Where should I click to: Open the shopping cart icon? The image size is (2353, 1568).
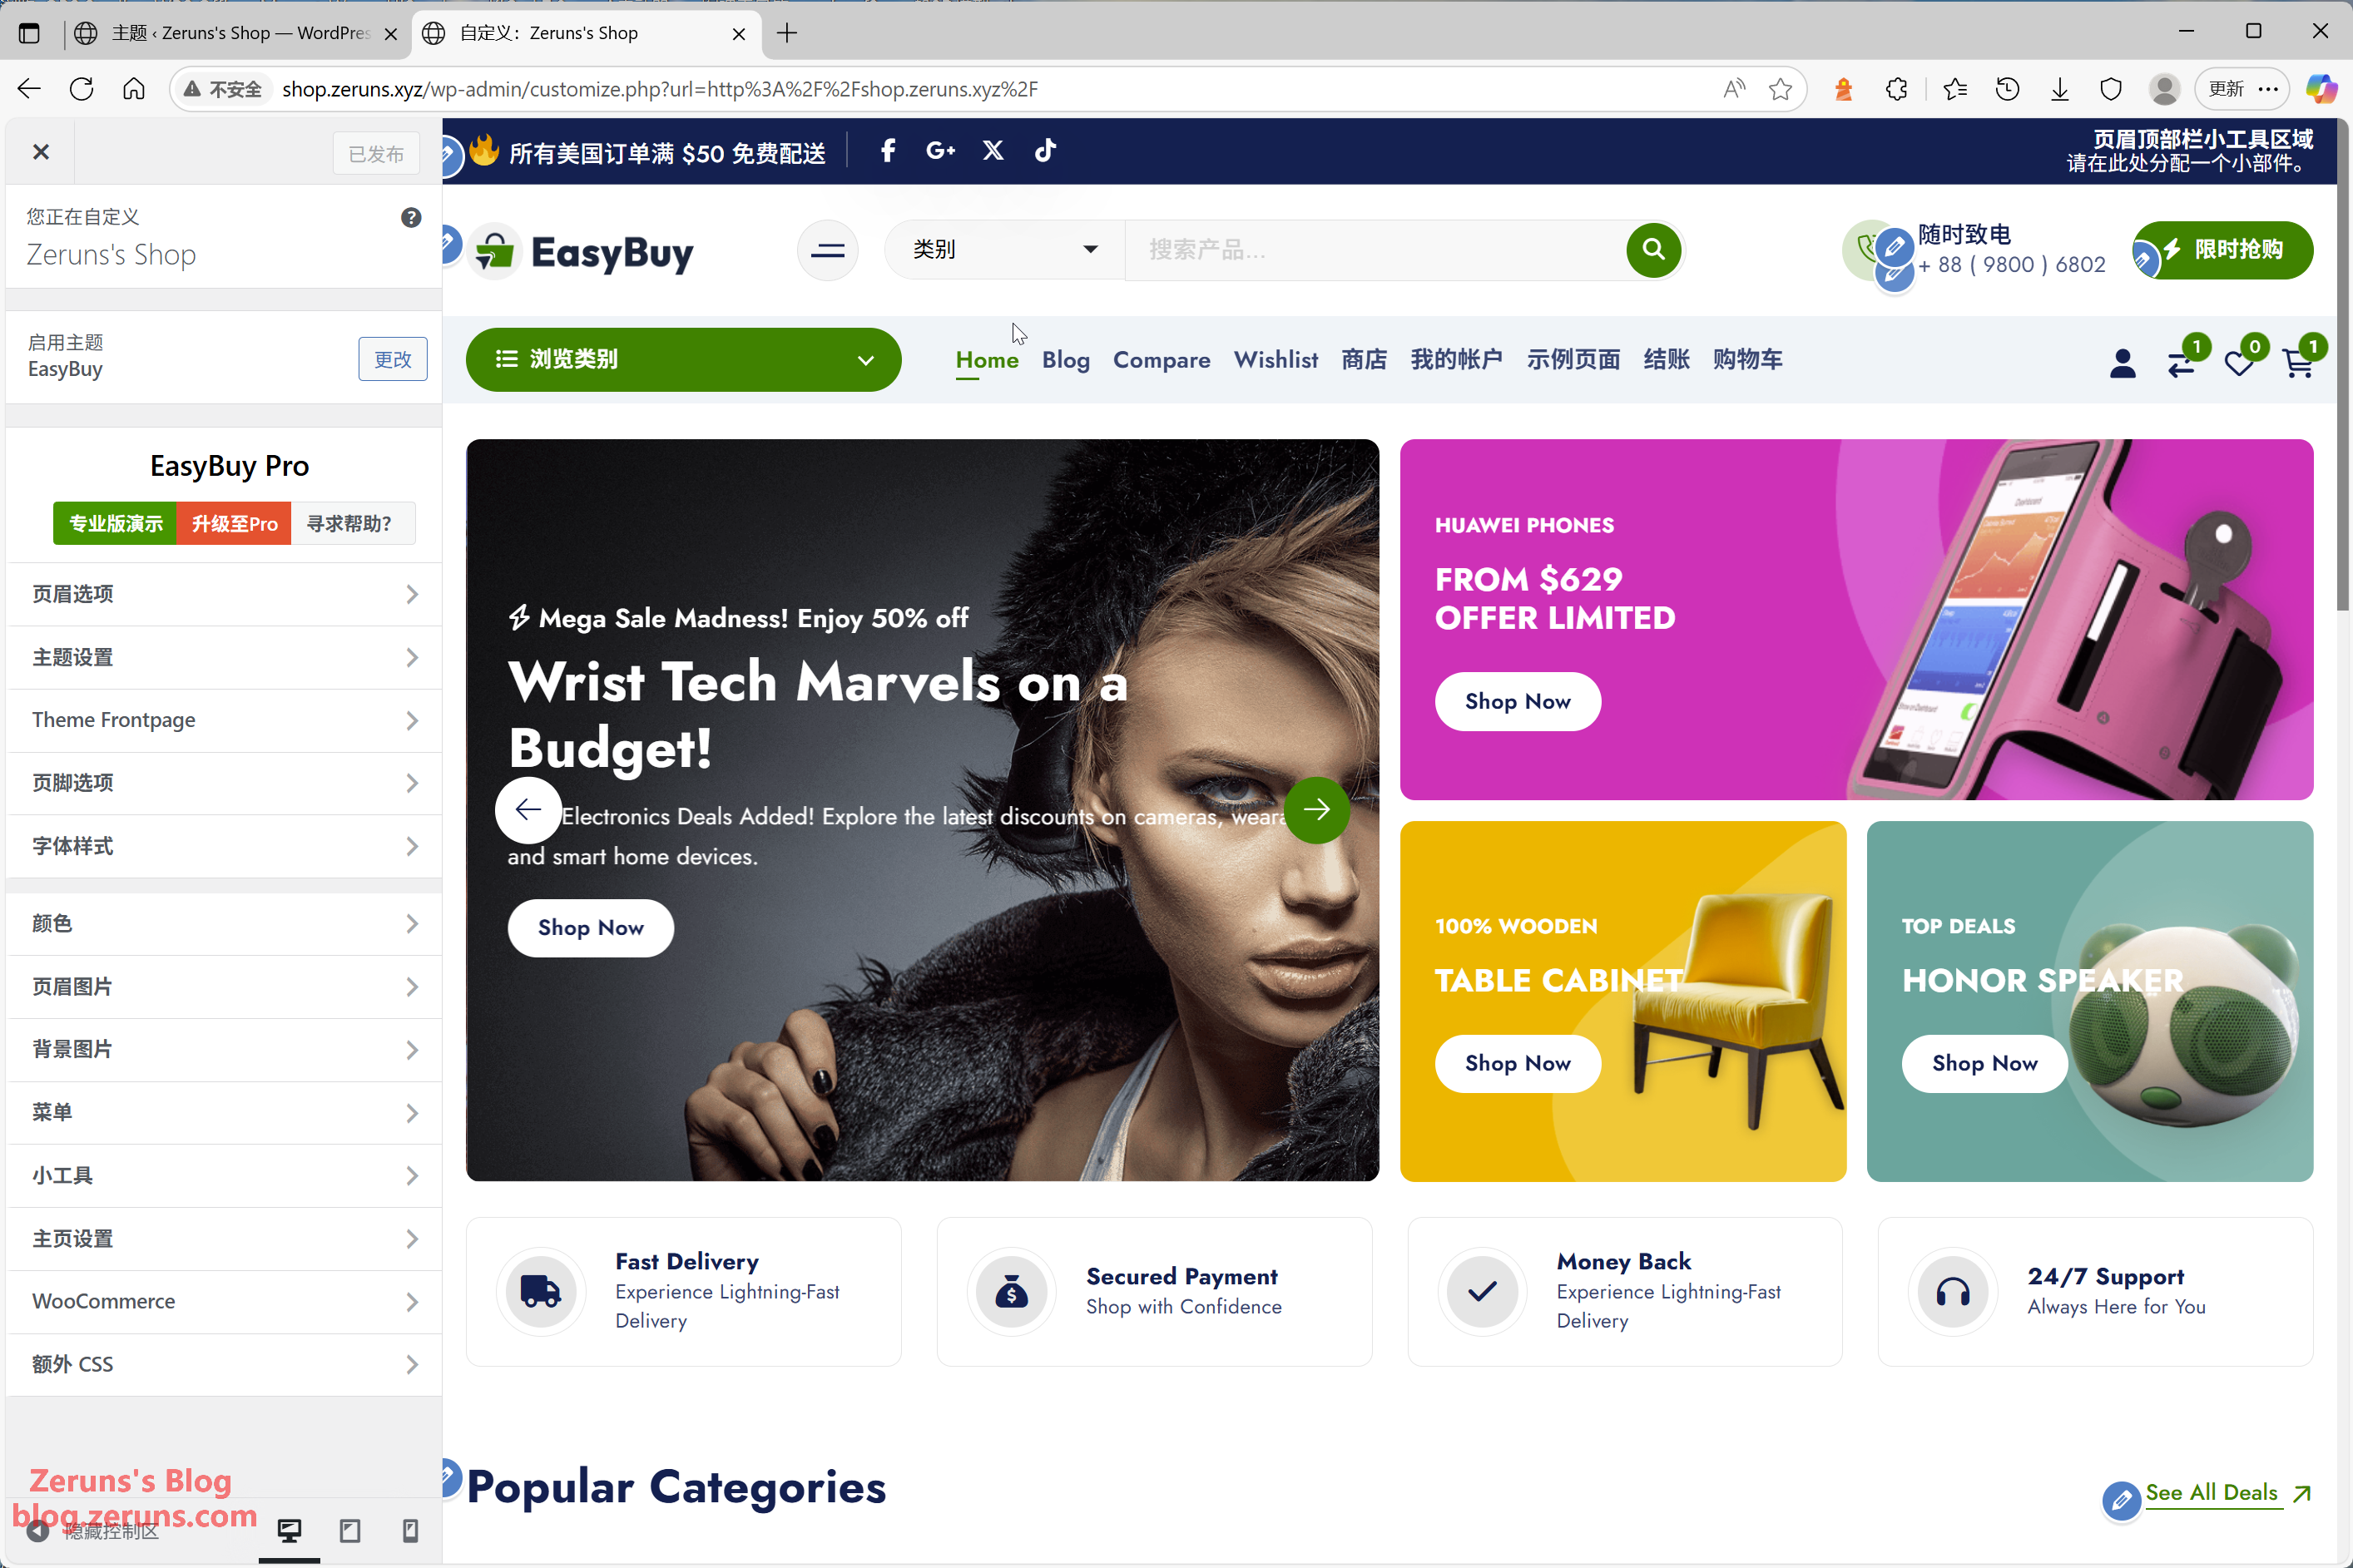pyautogui.click(x=2299, y=362)
